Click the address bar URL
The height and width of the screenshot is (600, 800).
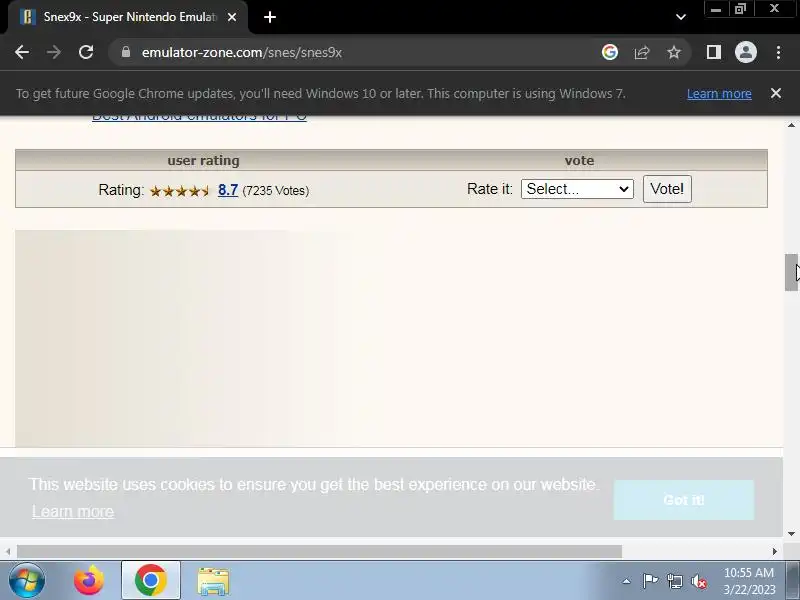(x=242, y=52)
